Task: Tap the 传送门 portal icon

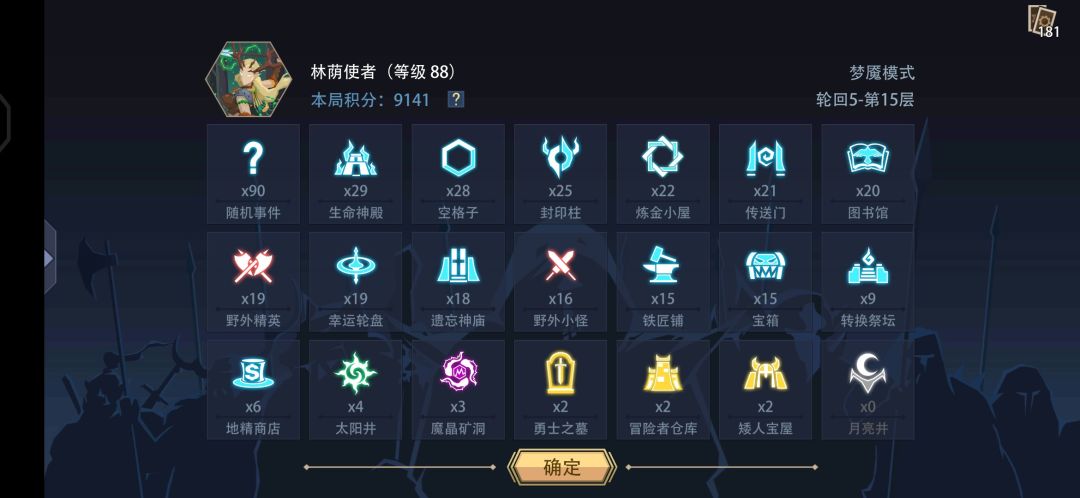Action: click(x=765, y=158)
